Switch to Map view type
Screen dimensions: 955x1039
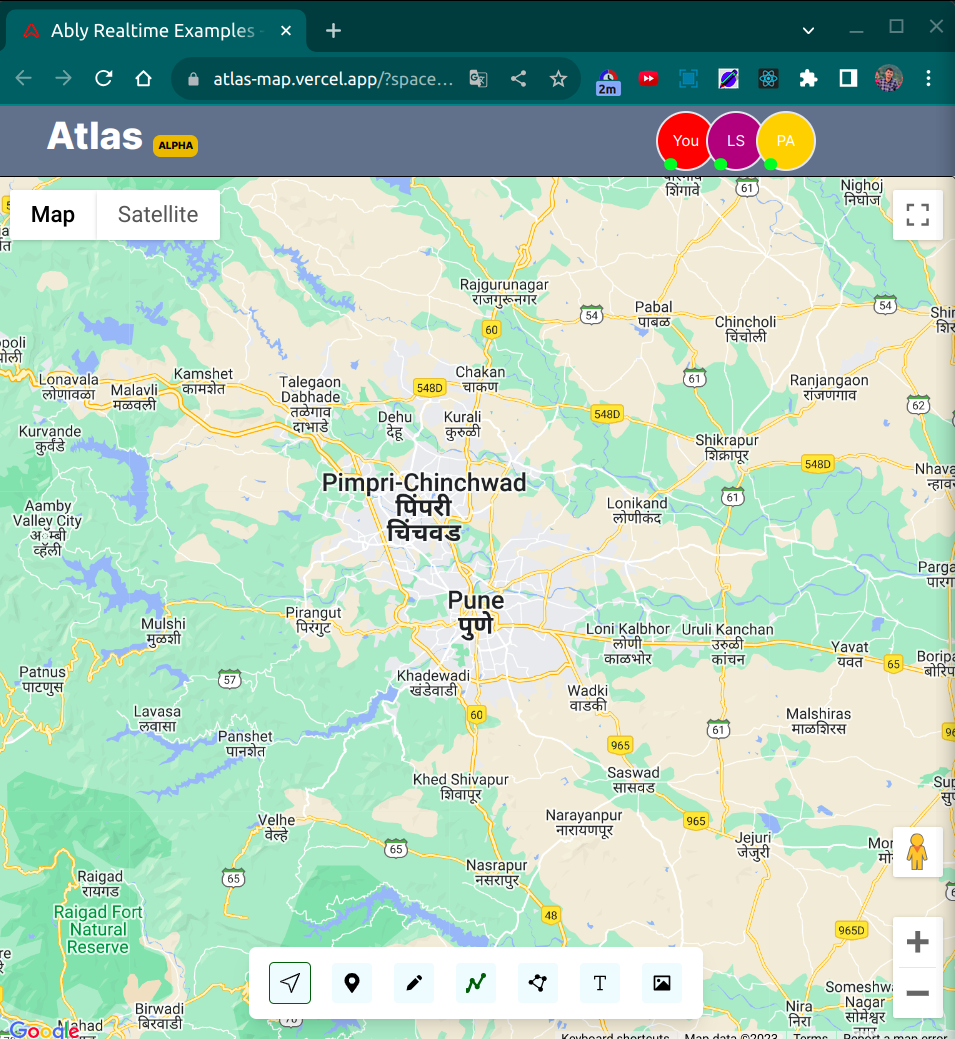(53, 215)
